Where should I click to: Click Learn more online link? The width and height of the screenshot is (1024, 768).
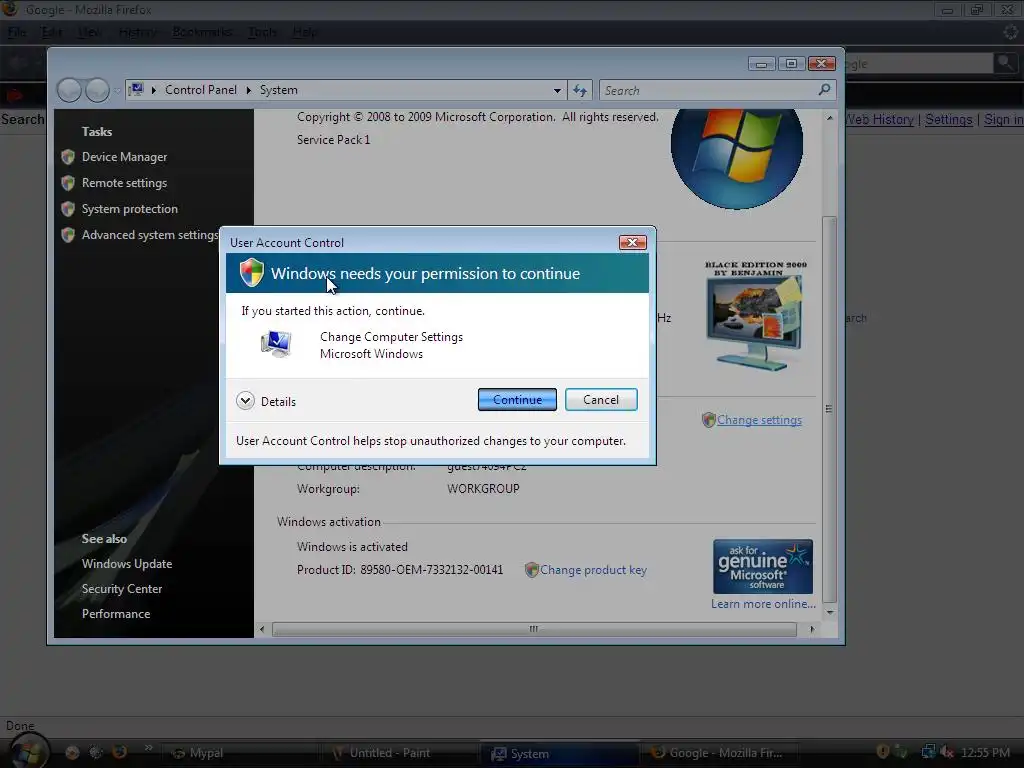click(763, 604)
